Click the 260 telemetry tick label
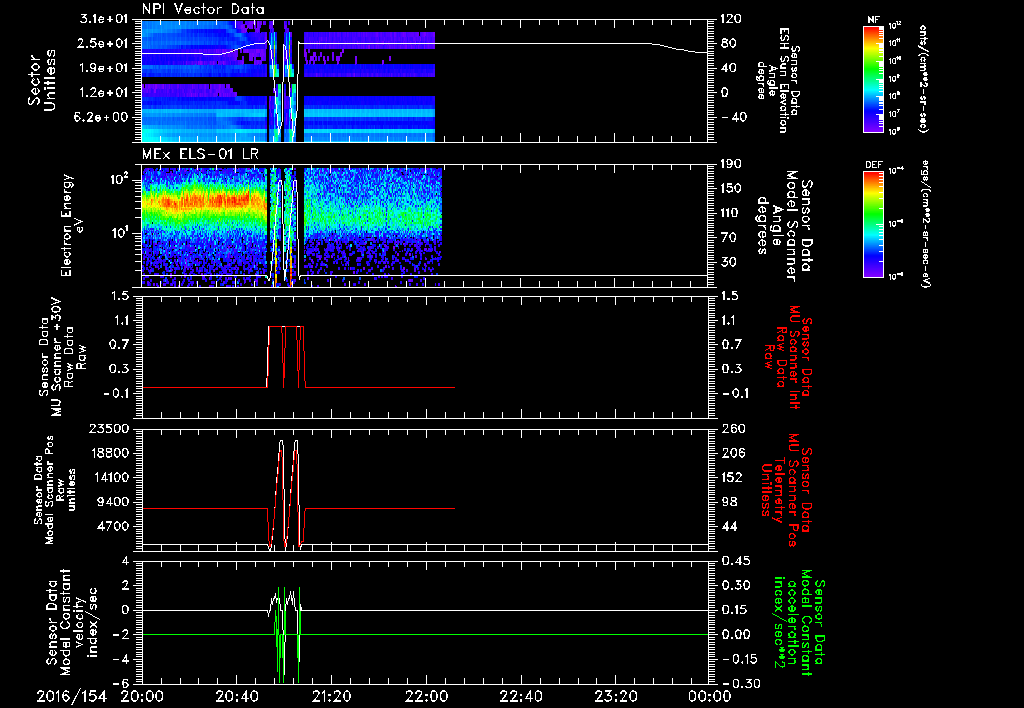 coord(731,428)
